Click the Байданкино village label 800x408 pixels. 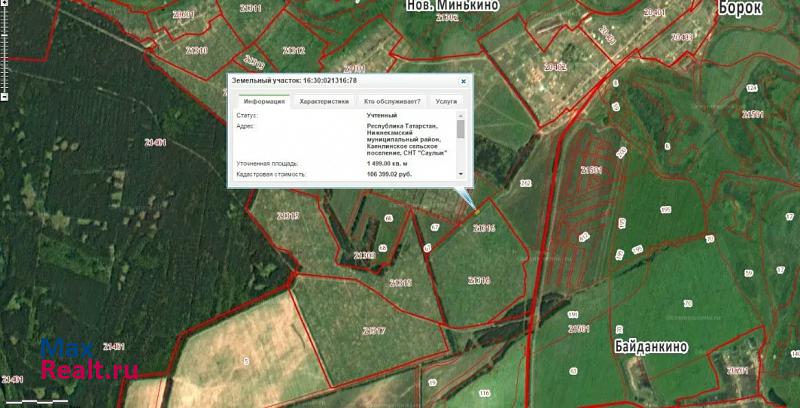pyautogui.click(x=649, y=346)
